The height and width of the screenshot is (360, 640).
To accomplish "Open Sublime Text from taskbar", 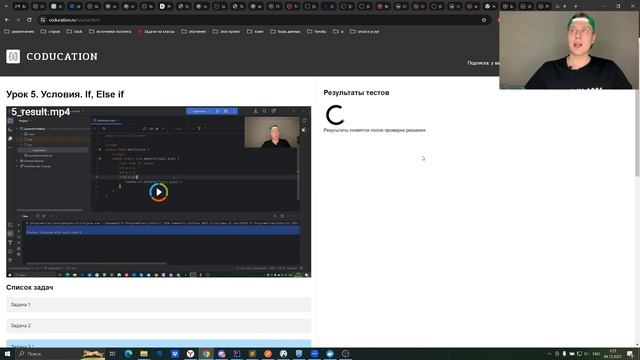I will coord(252,354).
